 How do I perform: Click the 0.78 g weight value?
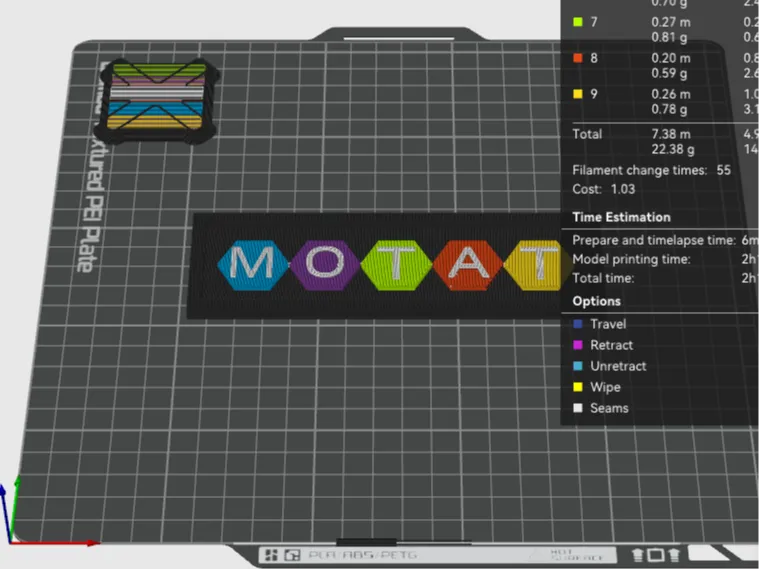coord(669,109)
